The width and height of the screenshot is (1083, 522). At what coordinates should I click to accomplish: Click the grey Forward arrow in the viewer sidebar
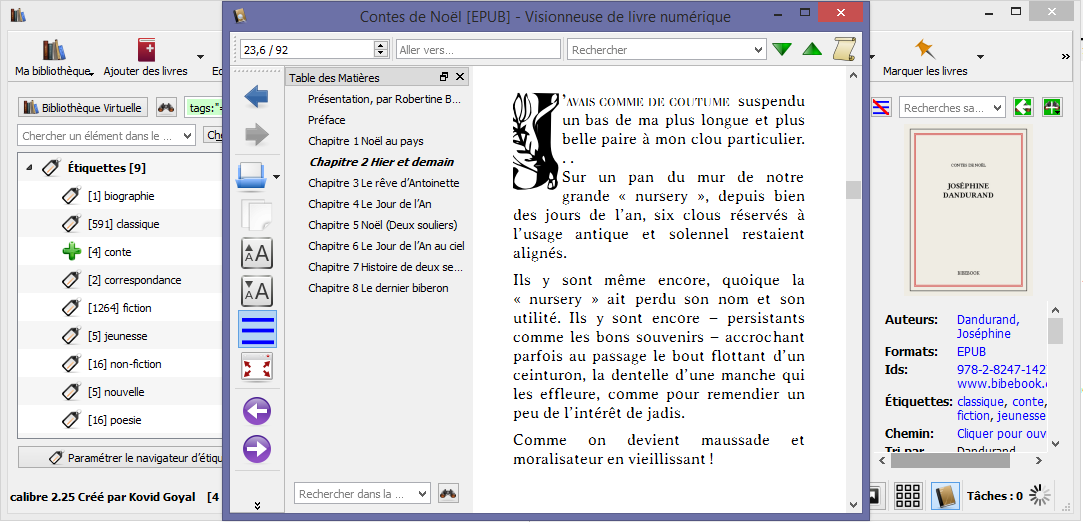[257, 135]
